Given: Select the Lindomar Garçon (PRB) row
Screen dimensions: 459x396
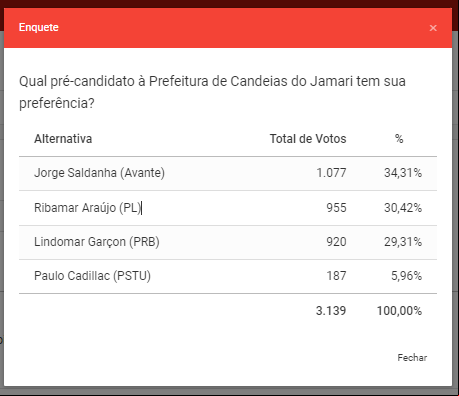Looking at the screenshot, I should (228, 242).
